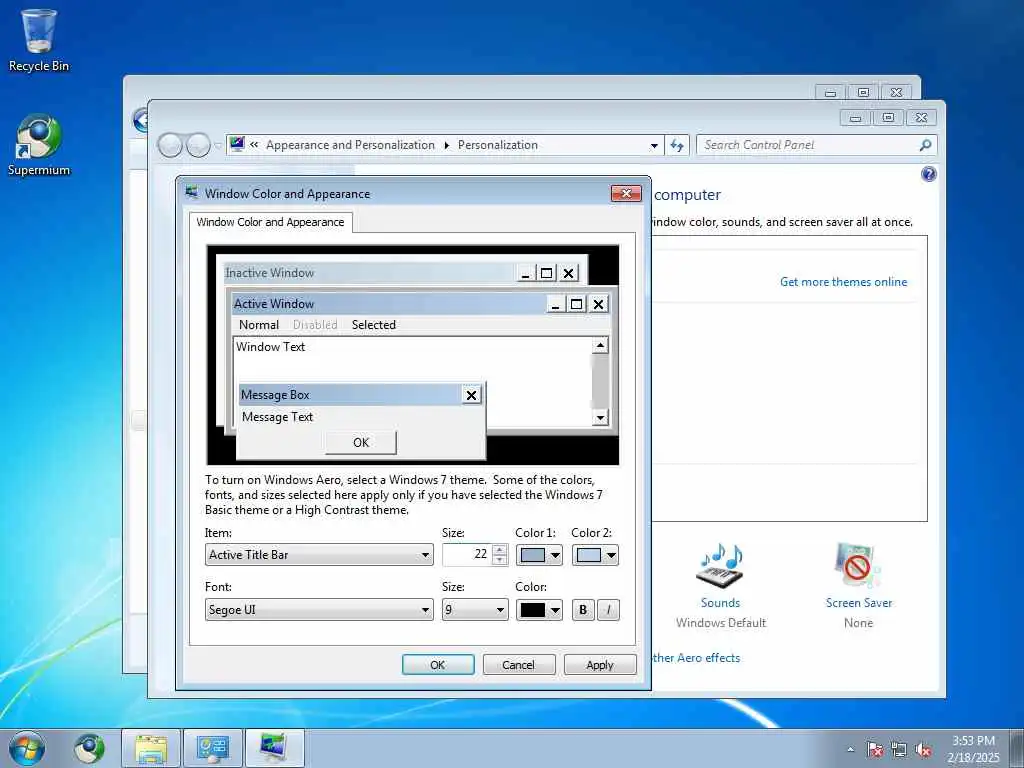Click the Cancel button
The image size is (1024, 768).
(x=519, y=665)
